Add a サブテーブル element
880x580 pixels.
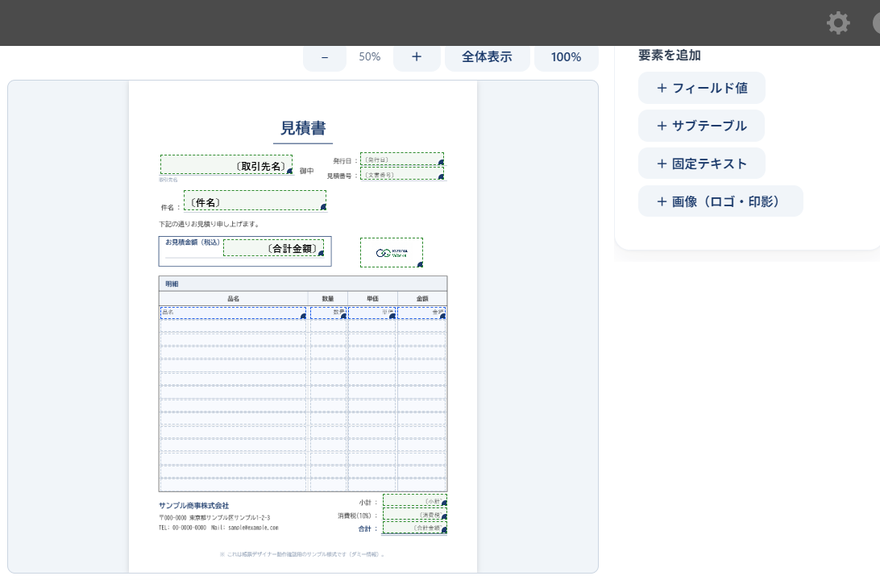click(x=702, y=126)
